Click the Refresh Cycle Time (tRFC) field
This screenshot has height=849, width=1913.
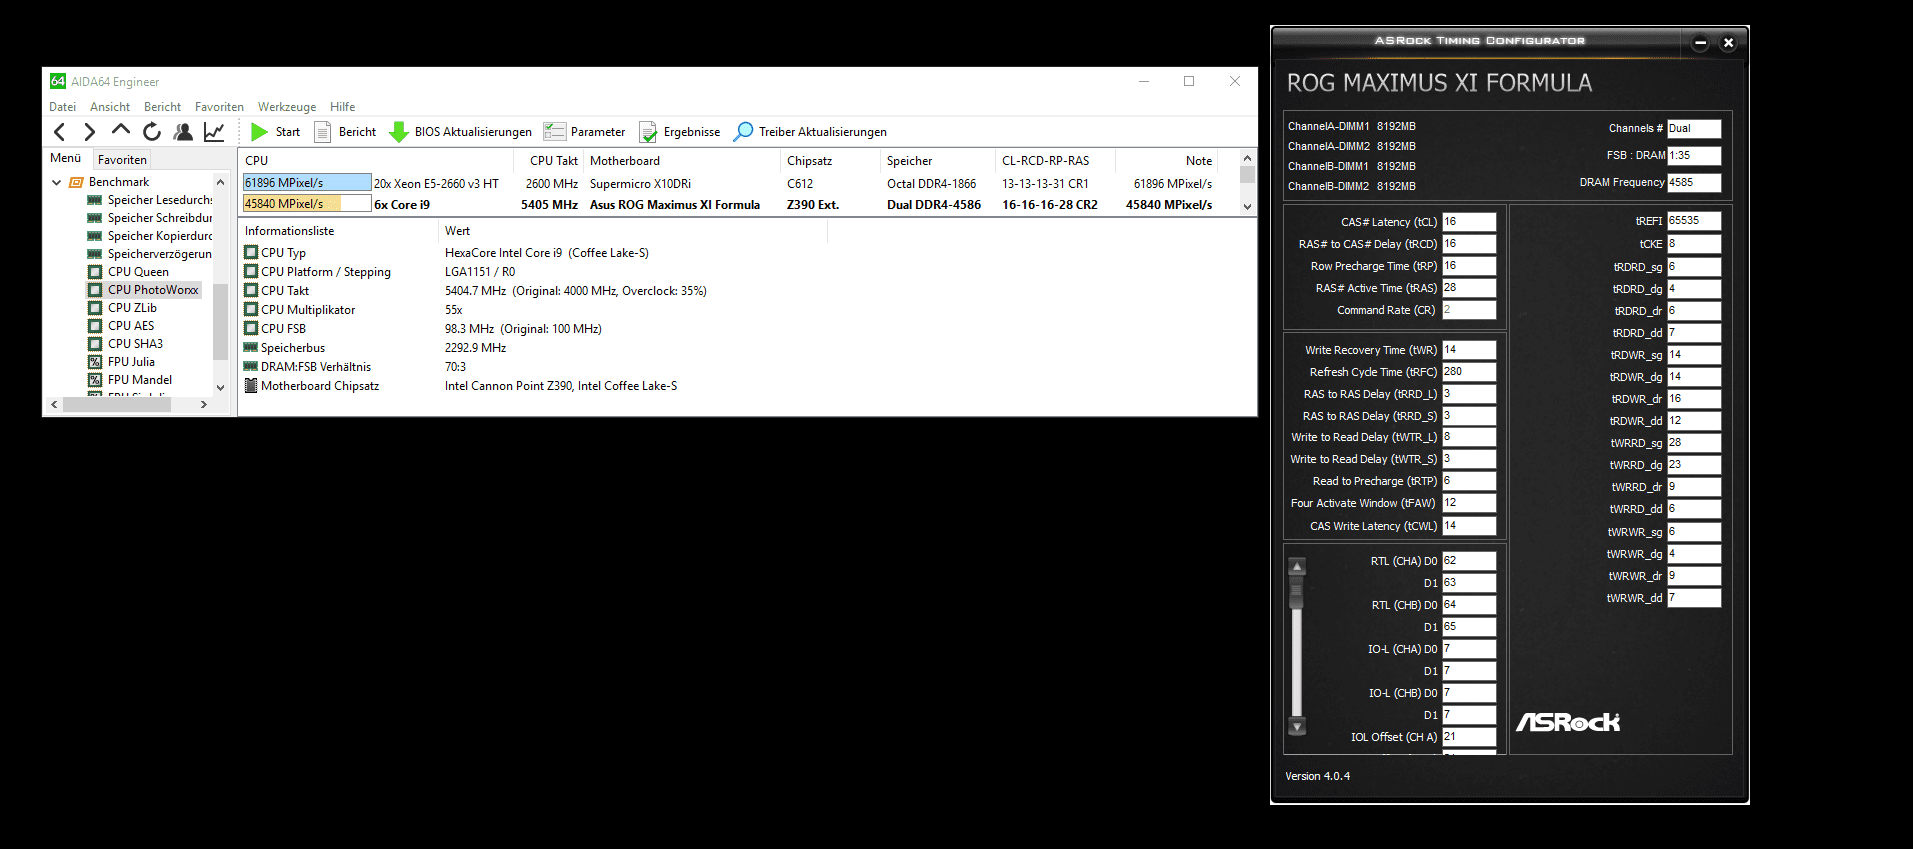[x=1469, y=372]
